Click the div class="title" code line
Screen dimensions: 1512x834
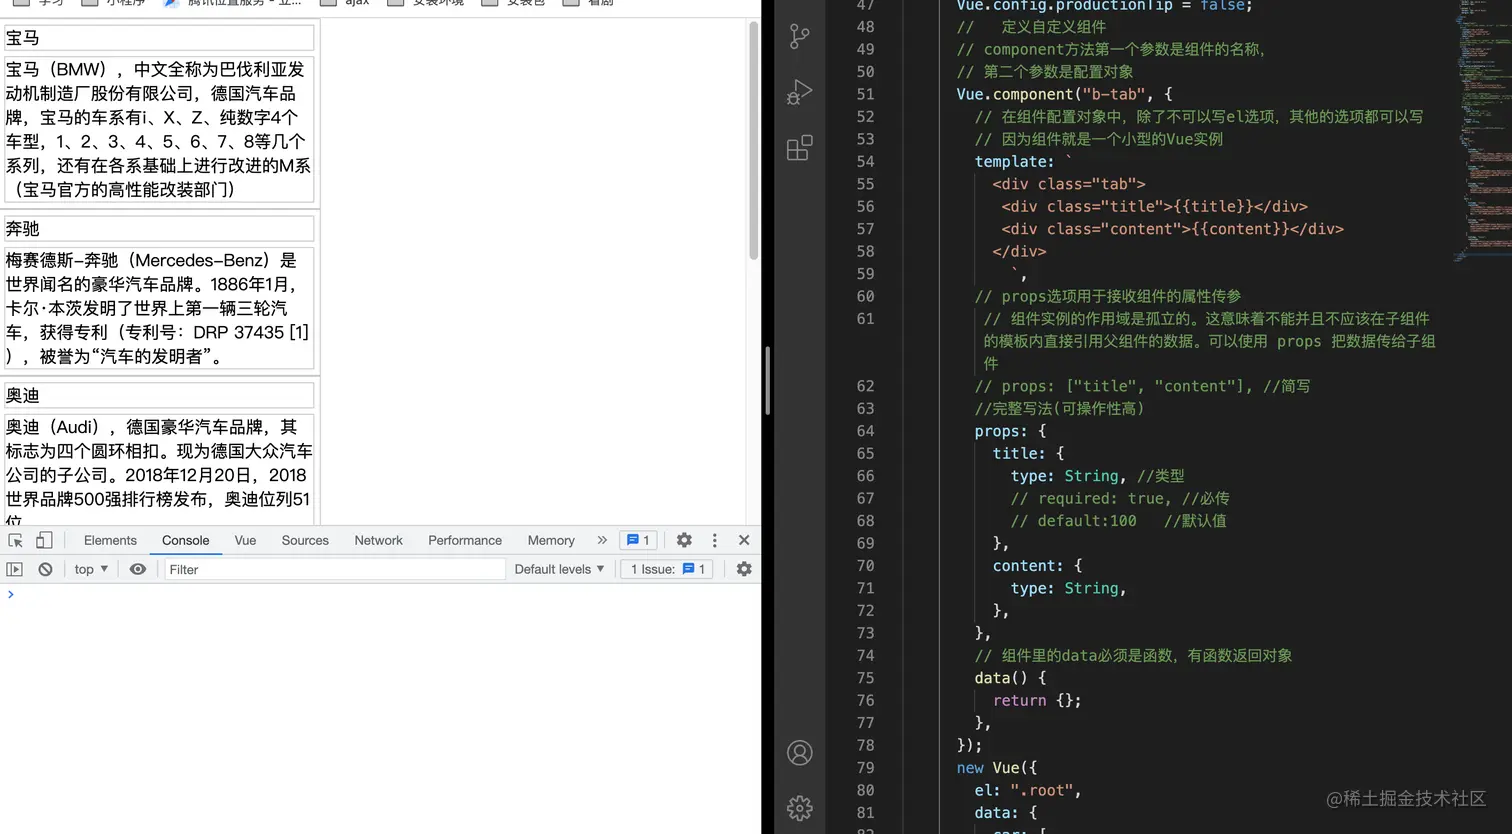pyautogui.click(x=1155, y=207)
